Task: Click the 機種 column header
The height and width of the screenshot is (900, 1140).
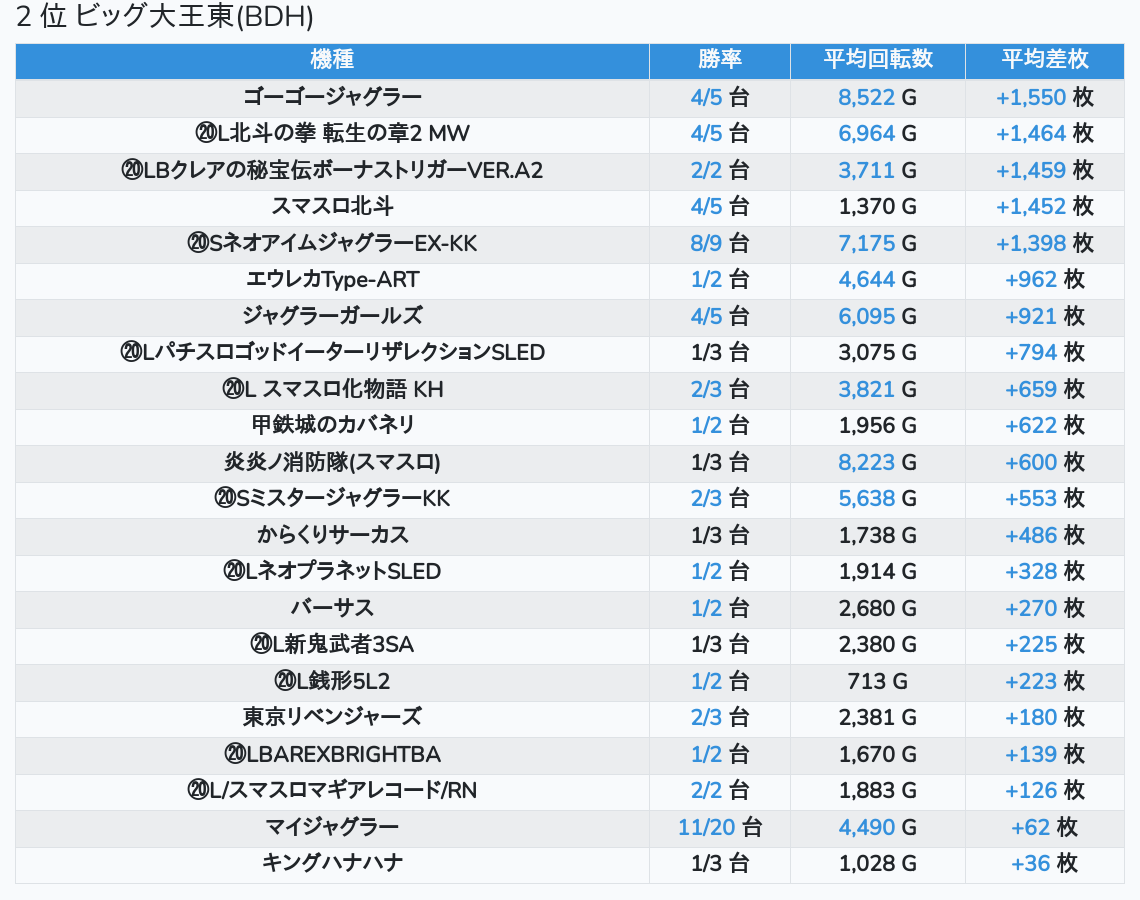Action: pyautogui.click(x=332, y=60)
